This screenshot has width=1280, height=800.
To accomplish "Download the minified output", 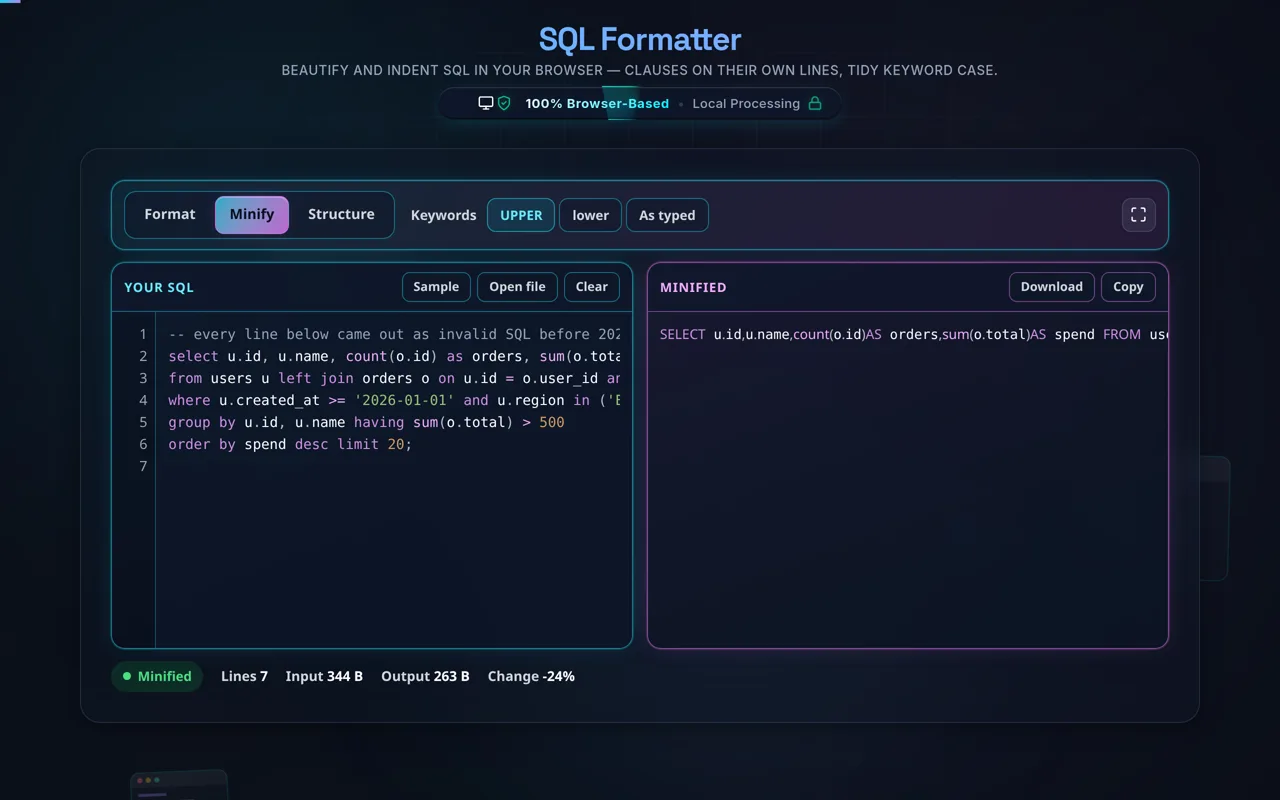I will click(x=1051, y=287).
